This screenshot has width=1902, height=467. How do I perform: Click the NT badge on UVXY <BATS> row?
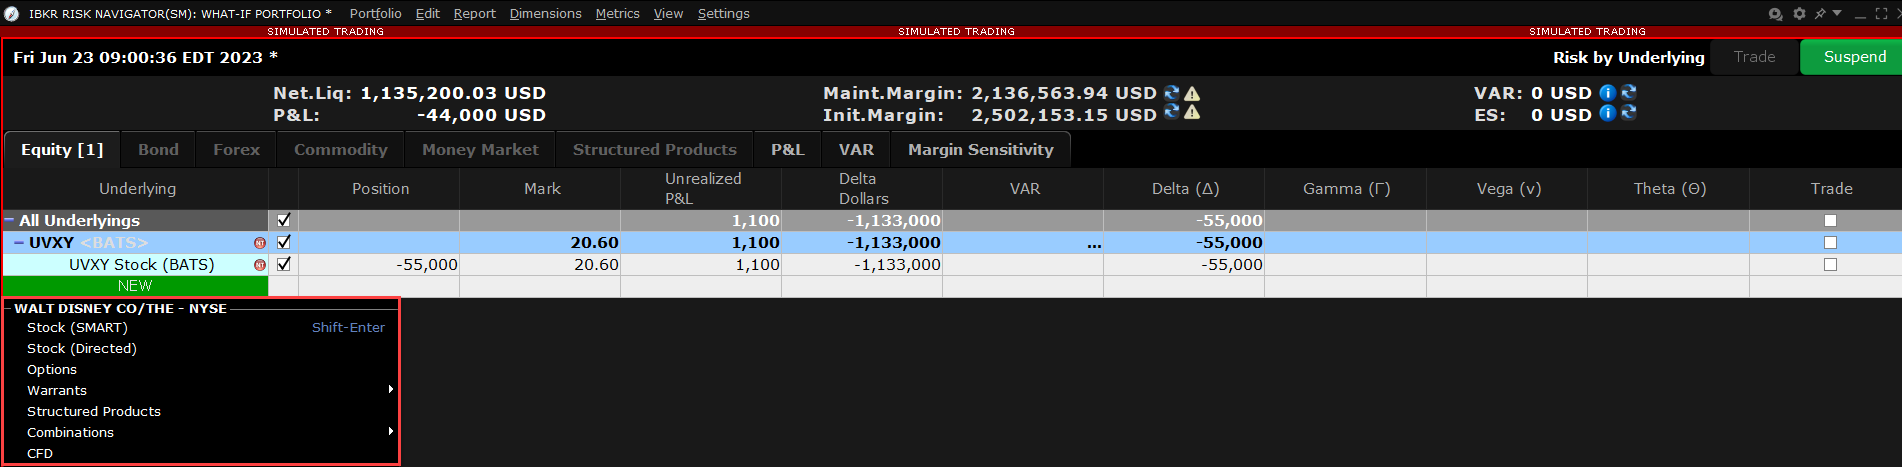coord(260,243)
